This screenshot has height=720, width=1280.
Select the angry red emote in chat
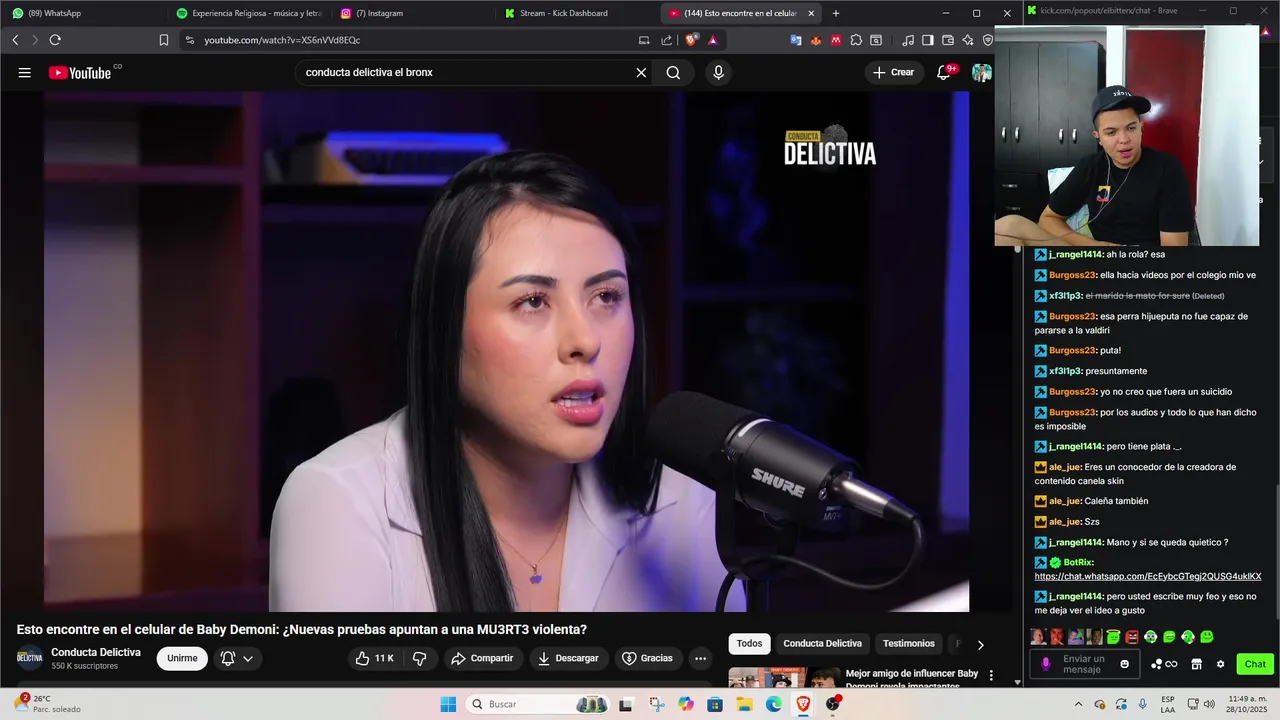point(1132,637)
